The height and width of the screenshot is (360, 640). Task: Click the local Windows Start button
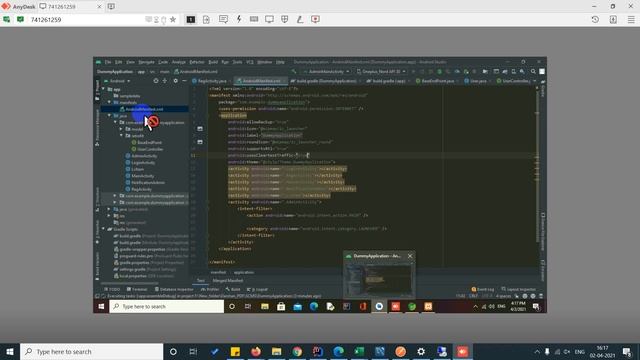tap(10, 351)
